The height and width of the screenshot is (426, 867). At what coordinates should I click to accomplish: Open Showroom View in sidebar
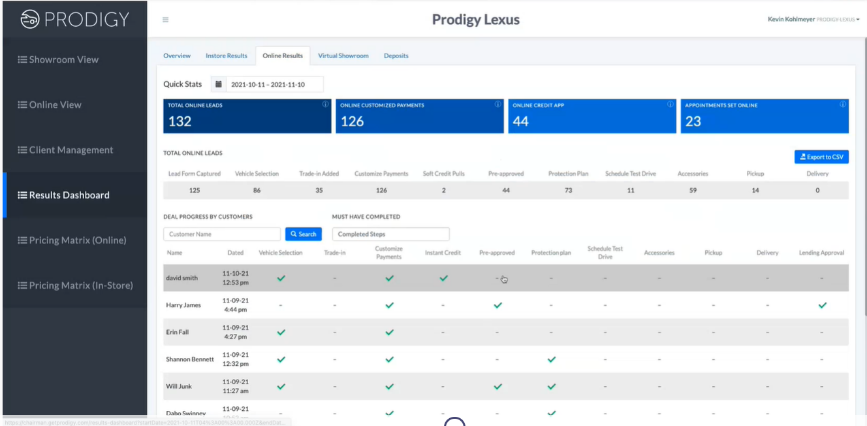click(x=75, y=60)
